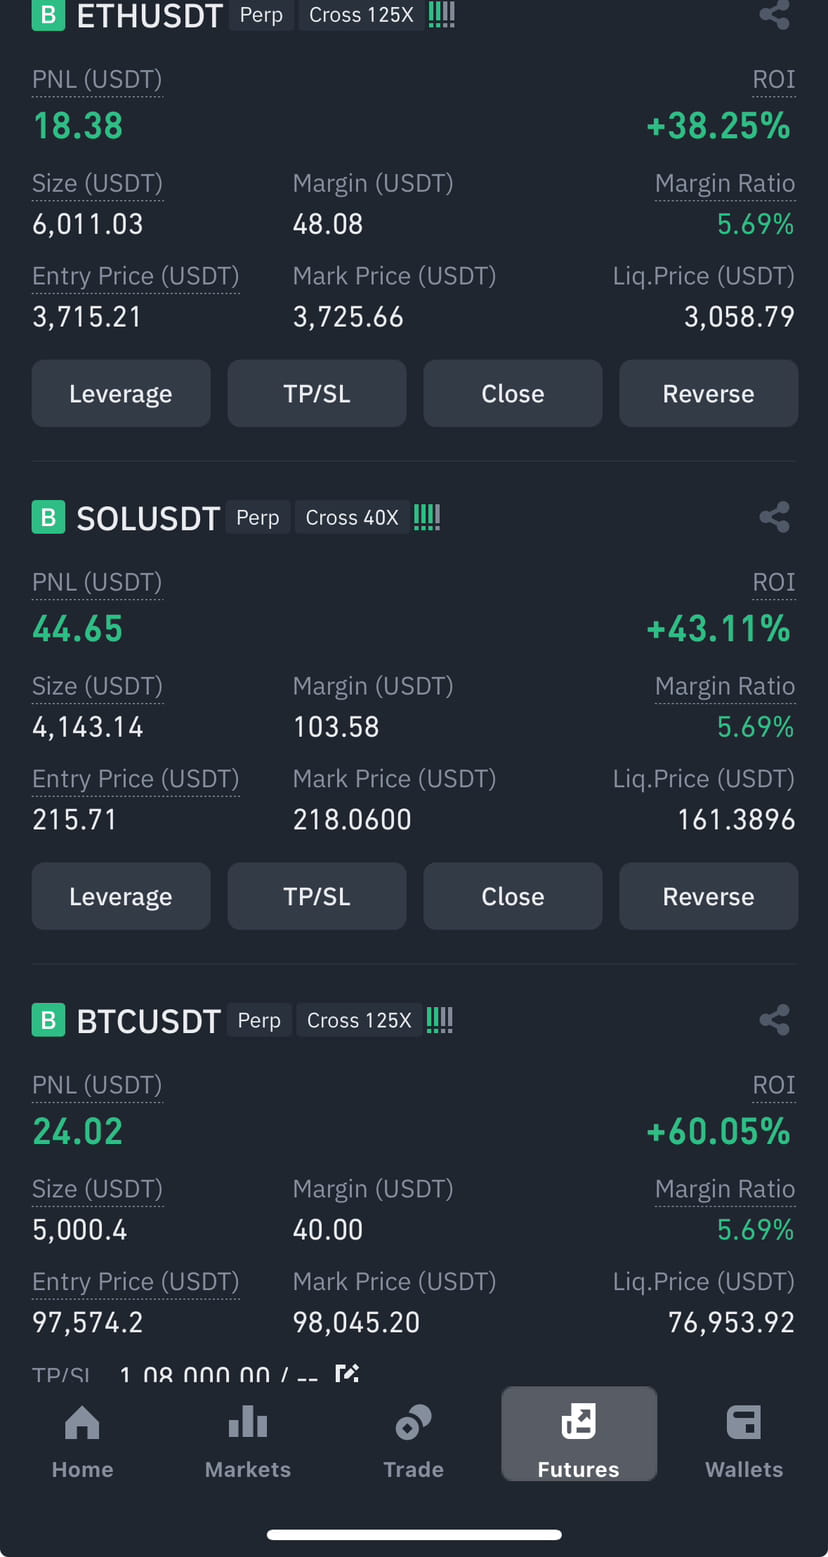828x1557 pixels.
Task: Tap share icon for BTCUSDT position
Action: pos(774,1020)
